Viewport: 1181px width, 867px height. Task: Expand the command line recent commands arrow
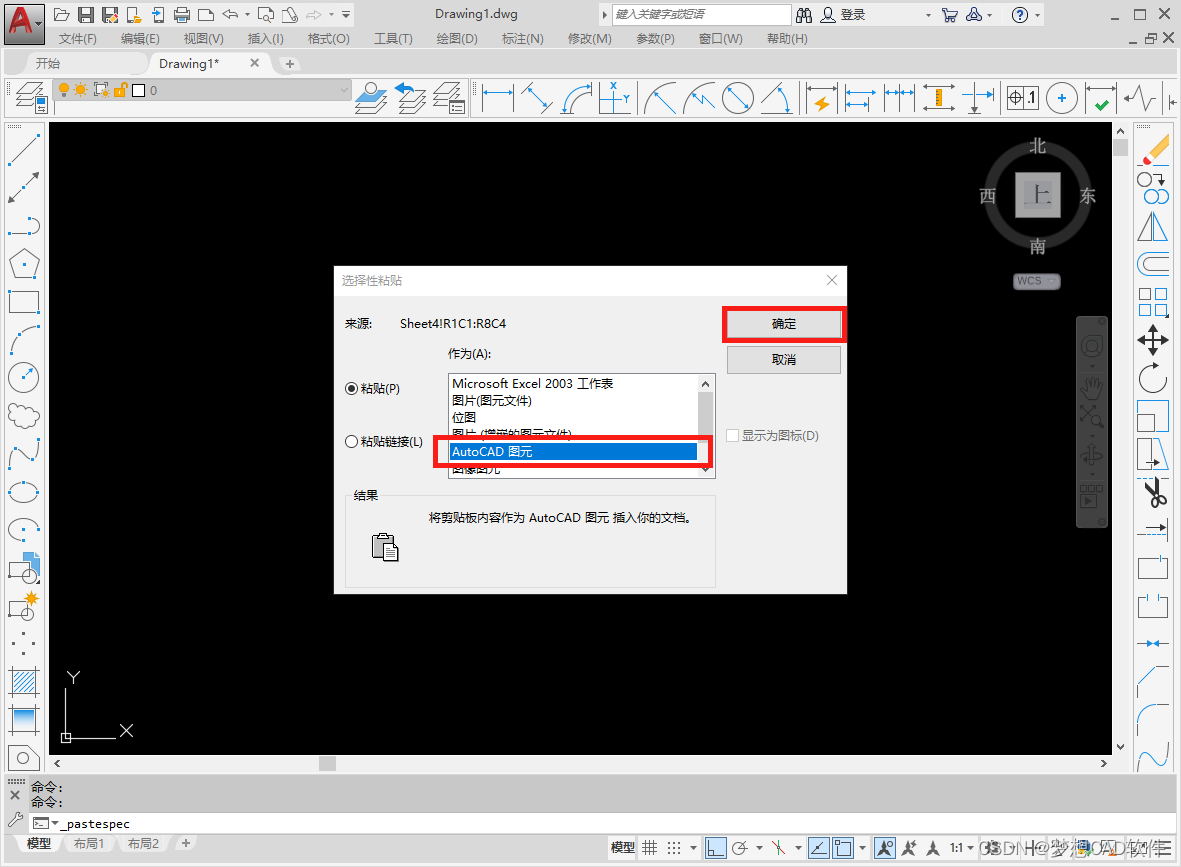pos(54,823)
